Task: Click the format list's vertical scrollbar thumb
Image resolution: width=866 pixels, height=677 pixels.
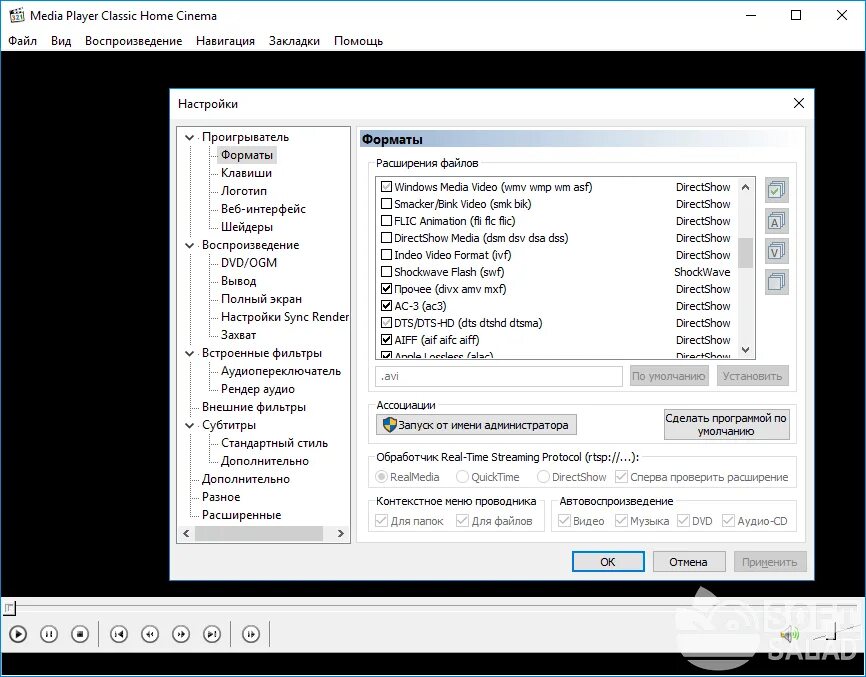Action: [746, 253]
